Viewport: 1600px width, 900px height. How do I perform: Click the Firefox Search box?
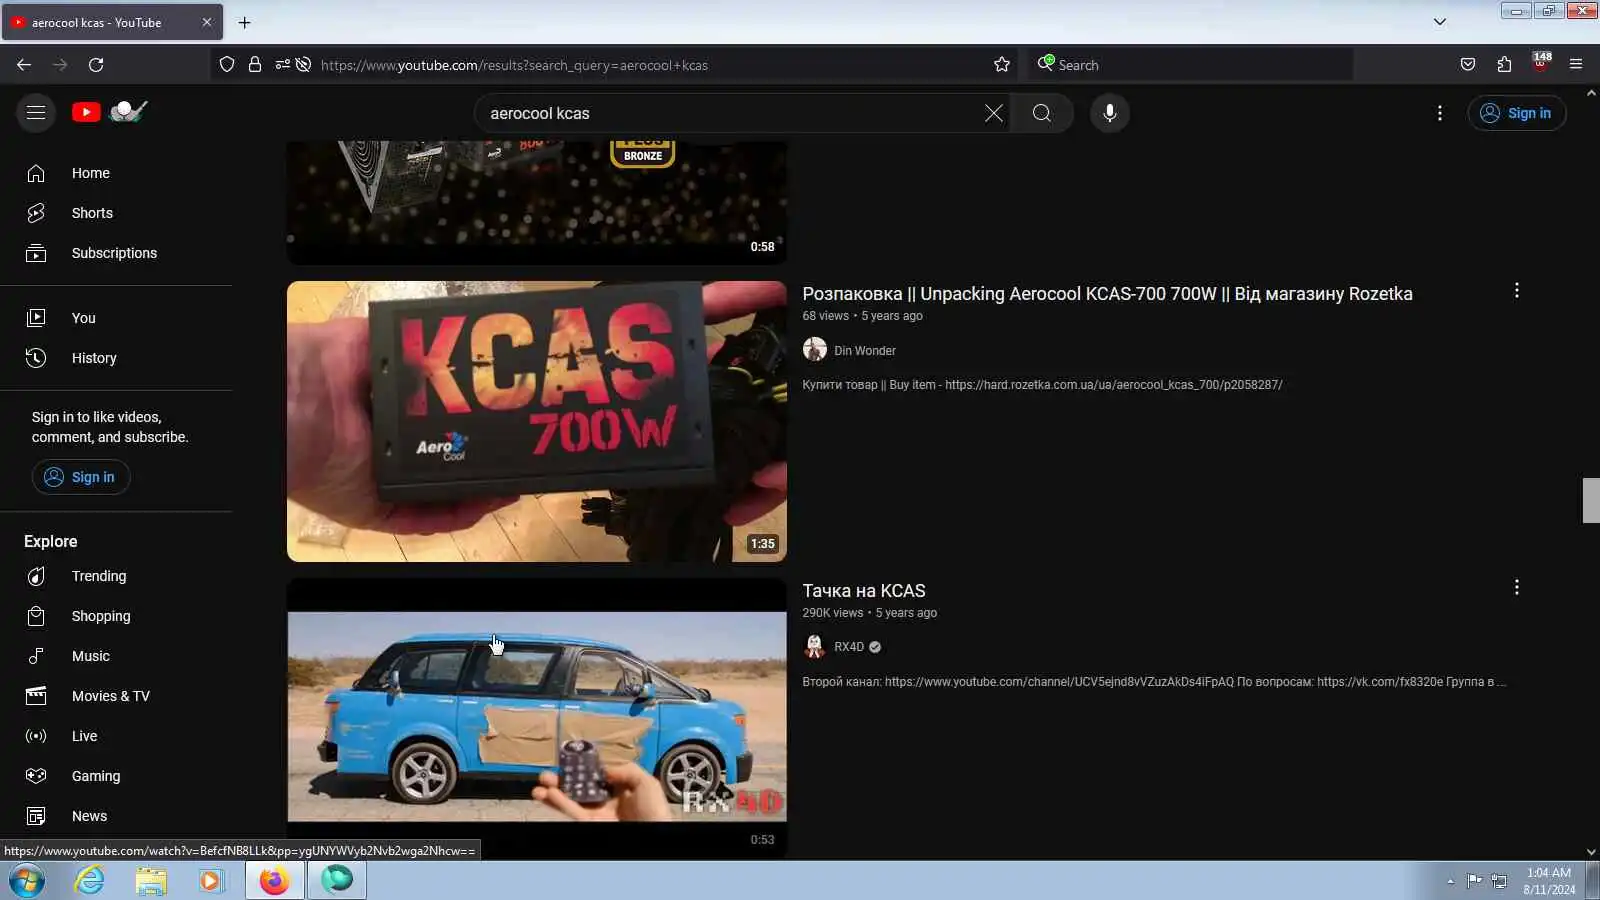[1192, 65]
